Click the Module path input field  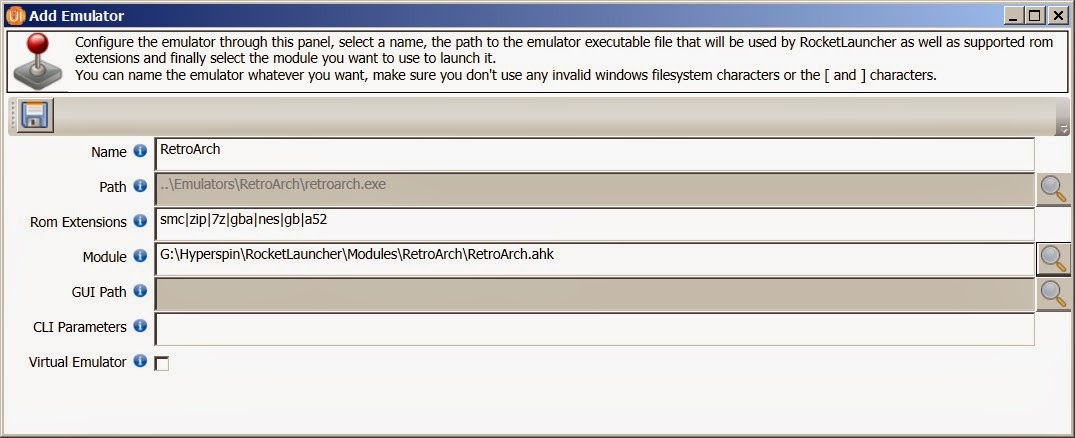(x=594, y=258)
